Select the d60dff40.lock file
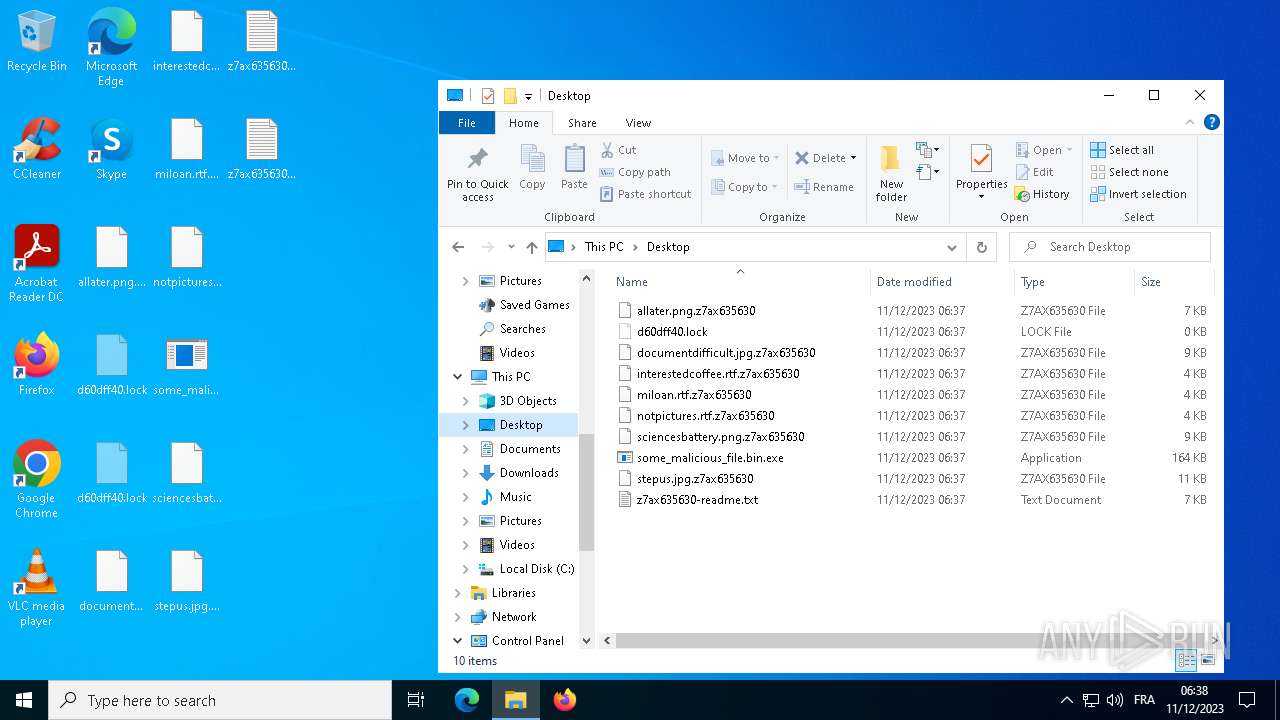 coord(672,332)
